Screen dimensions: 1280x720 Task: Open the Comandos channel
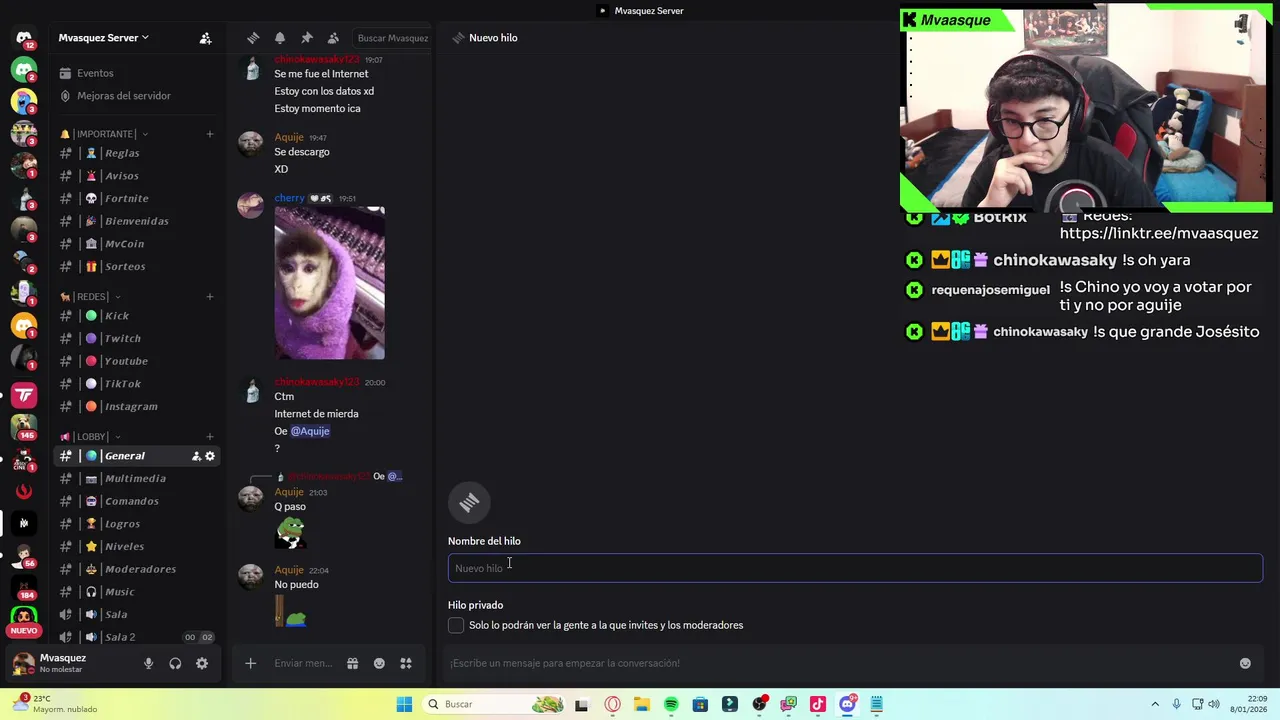pos(137,502)
